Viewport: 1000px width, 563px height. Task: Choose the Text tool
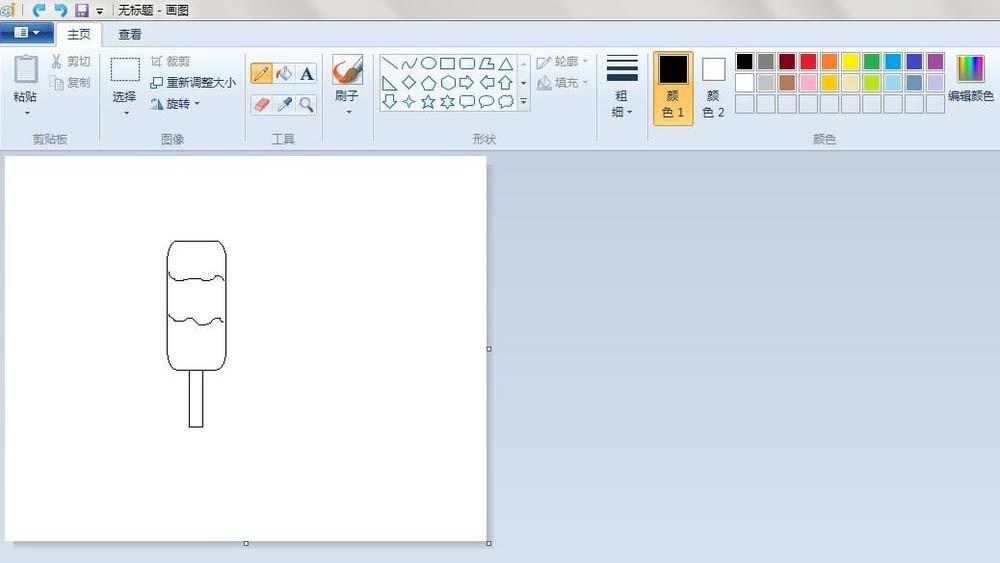point(307,73)
